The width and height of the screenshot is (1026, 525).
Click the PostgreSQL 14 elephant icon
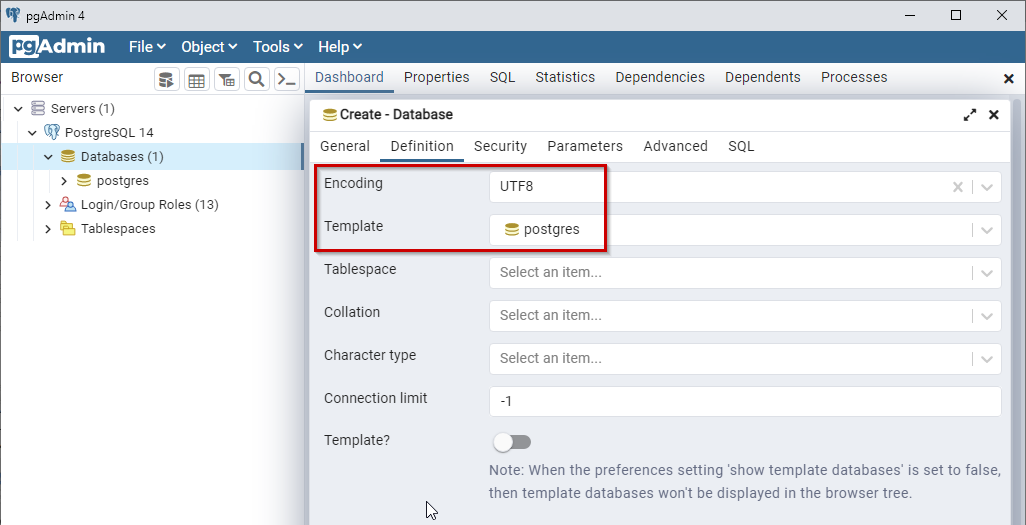click(x=52, y=132)
